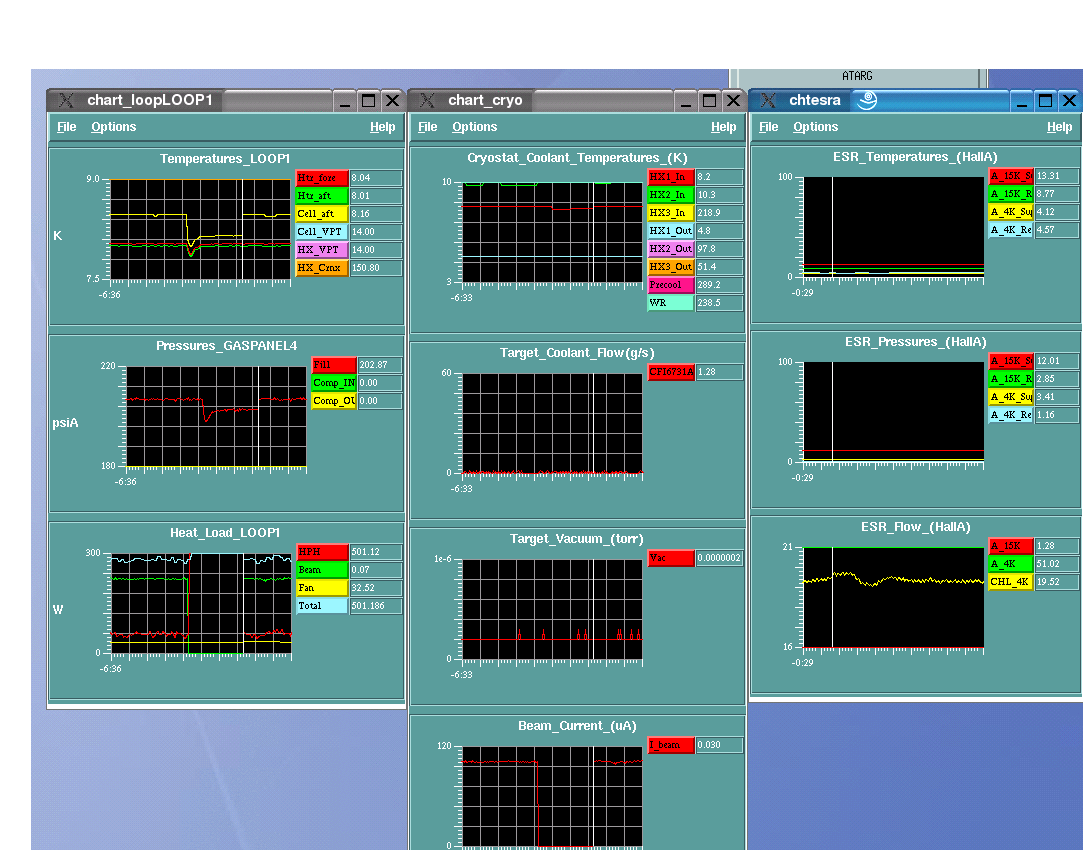Click the ATARG window behind chtesra
Image resolution: width=1083 pixels, height=850 pixels.
pyautogui.click(x=857, y=77)
